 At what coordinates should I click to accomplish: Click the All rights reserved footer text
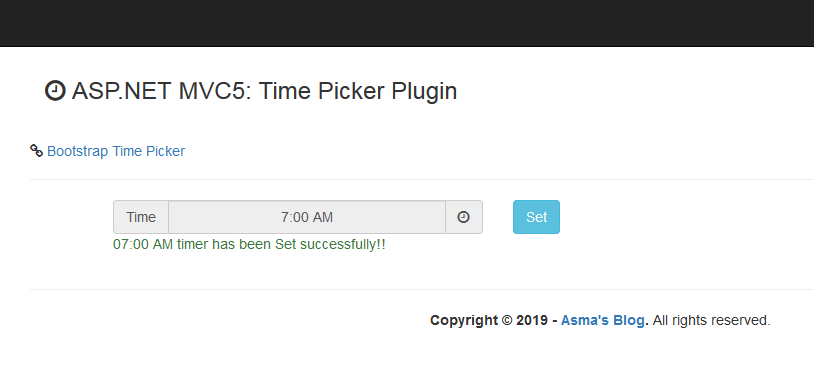(x=711, y=320)
